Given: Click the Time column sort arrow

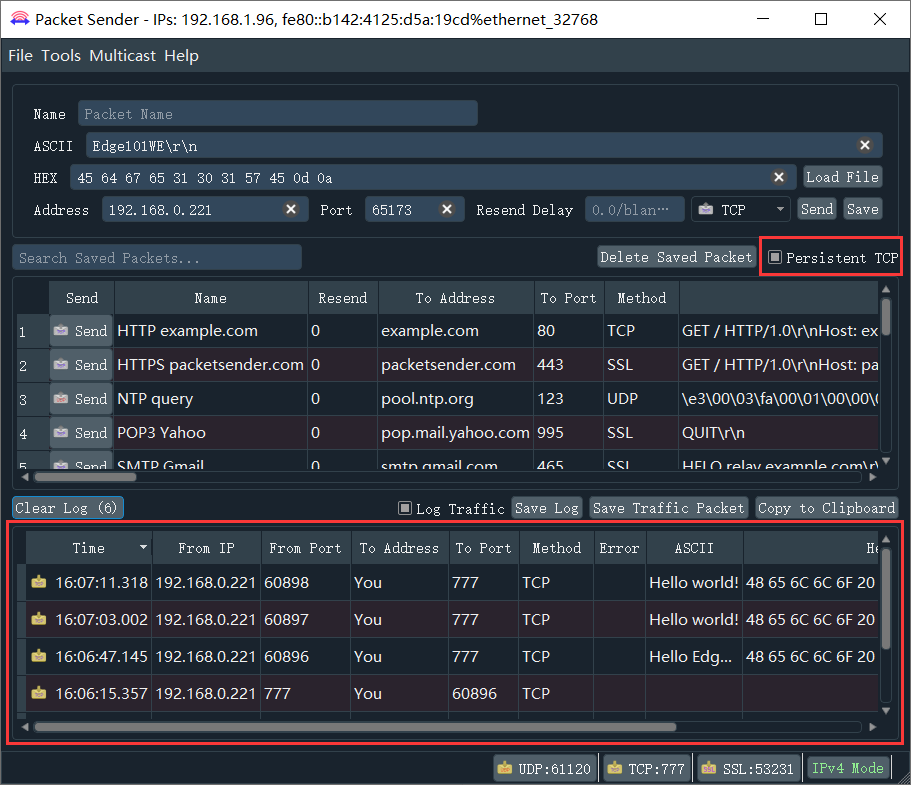Looking at the screenshot, I should [143, 547].
